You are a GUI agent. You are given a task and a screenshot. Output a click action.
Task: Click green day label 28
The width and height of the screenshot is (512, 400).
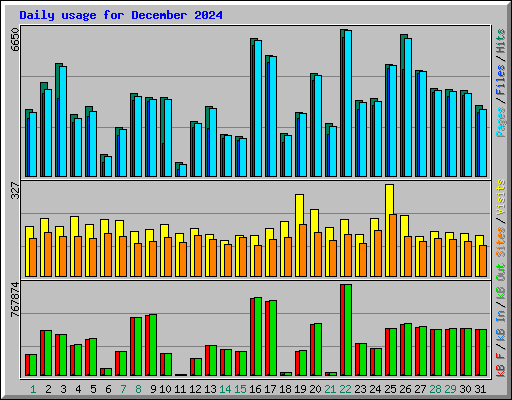click(435, 389)
